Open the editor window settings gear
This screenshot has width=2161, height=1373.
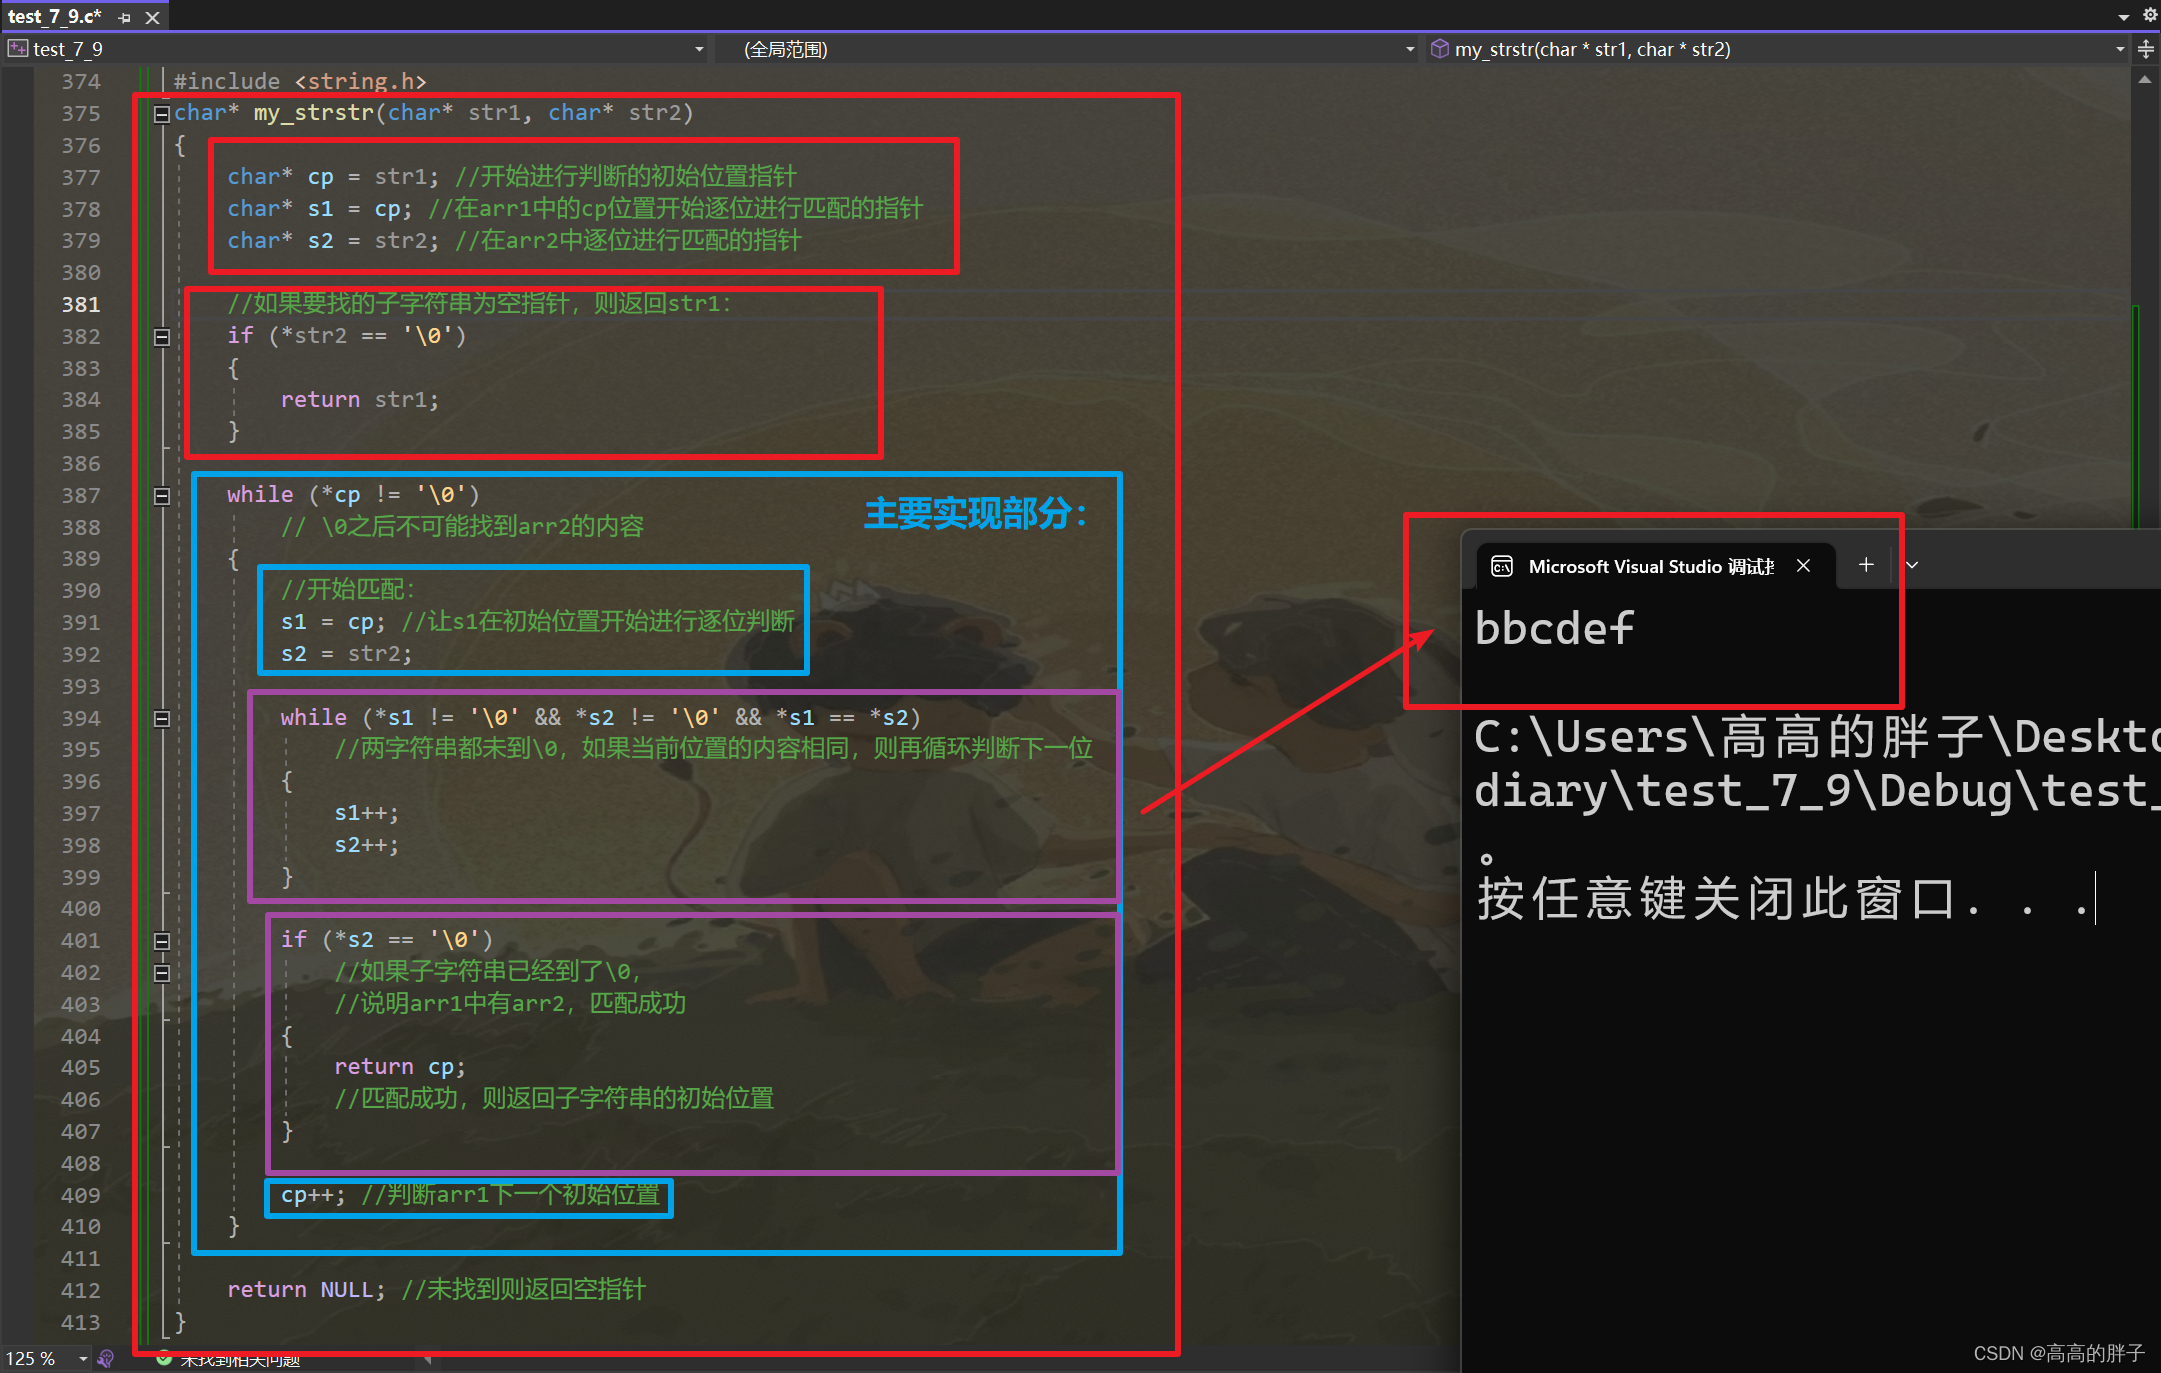click(2150, 15)
